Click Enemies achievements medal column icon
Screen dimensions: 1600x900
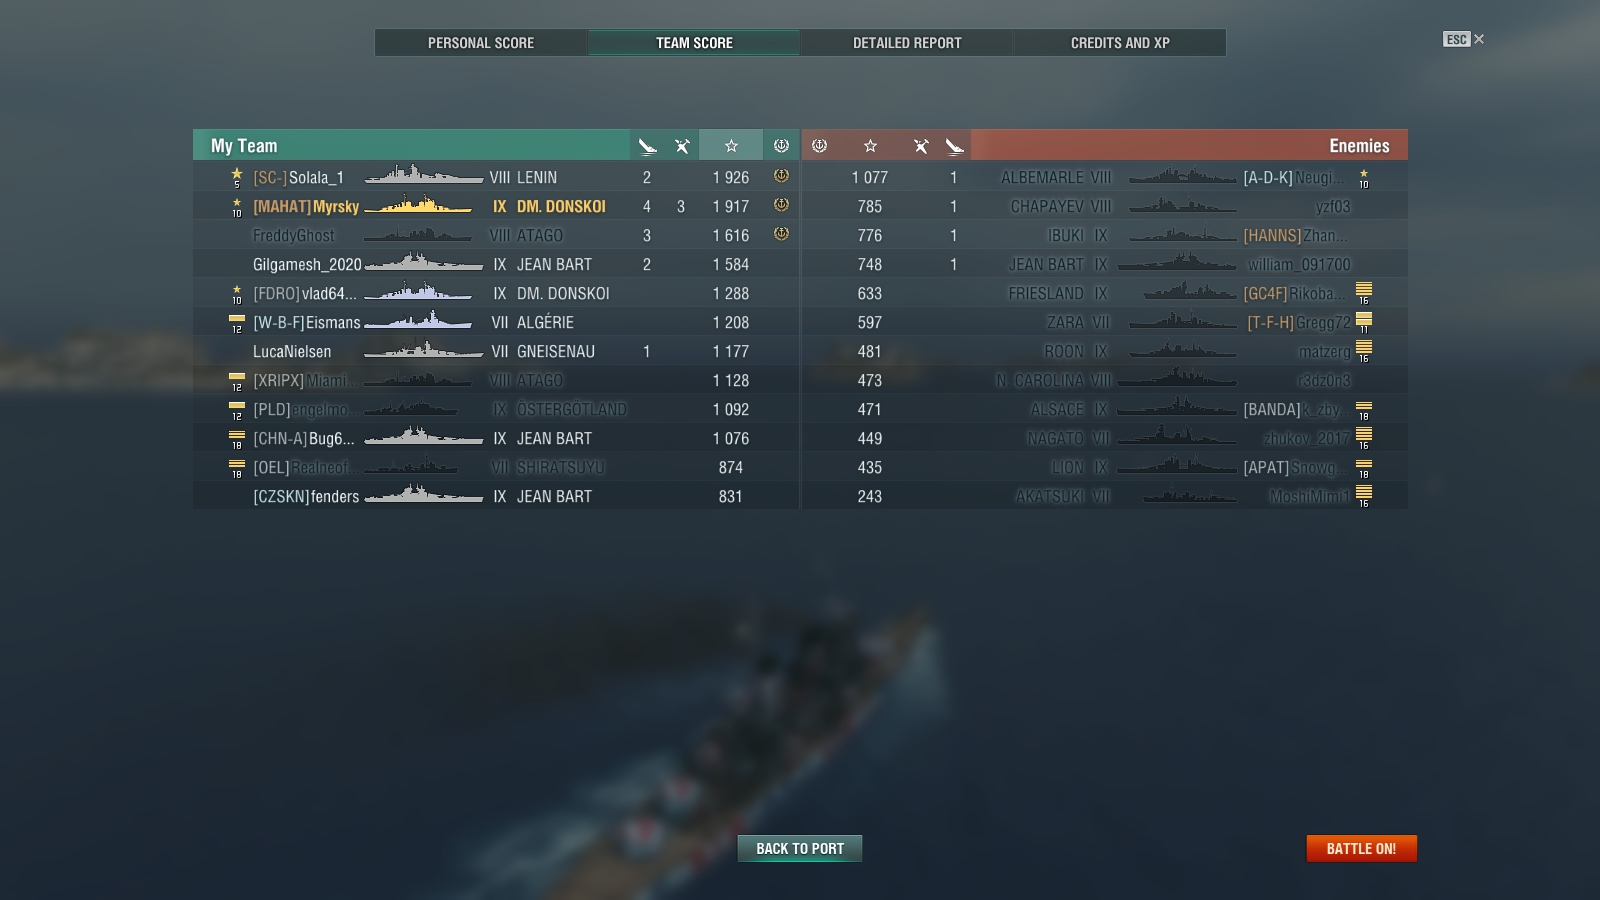pyautogui.click(x=819, y=146)
